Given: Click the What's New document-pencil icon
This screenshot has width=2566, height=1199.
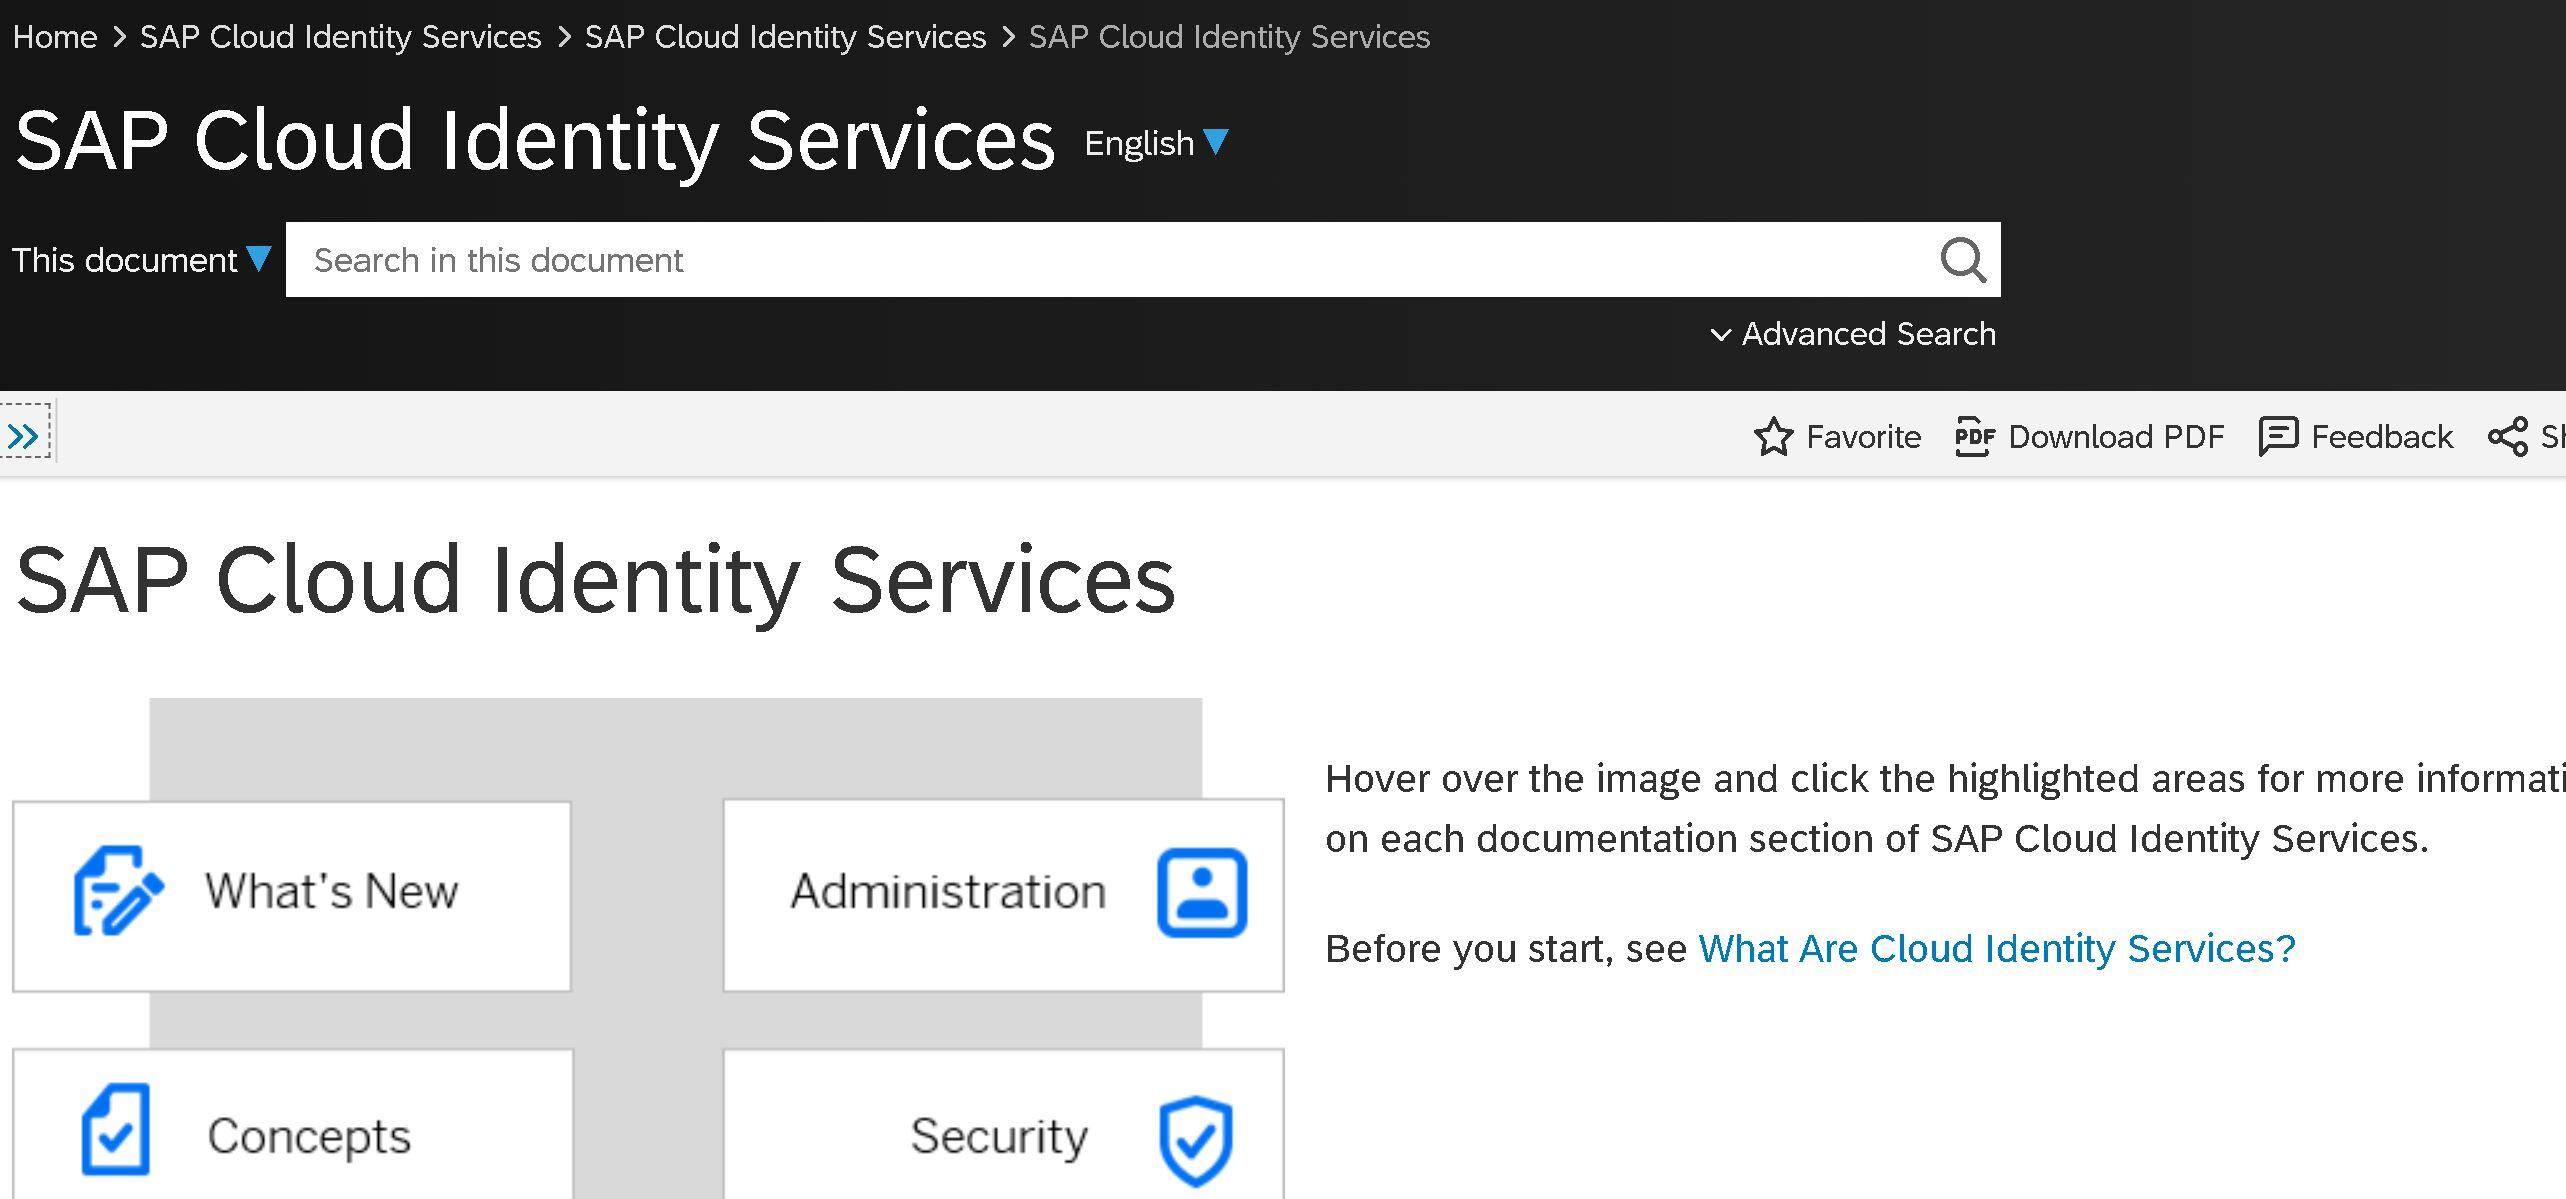Looking at the screenshot, I should point(118,891).
